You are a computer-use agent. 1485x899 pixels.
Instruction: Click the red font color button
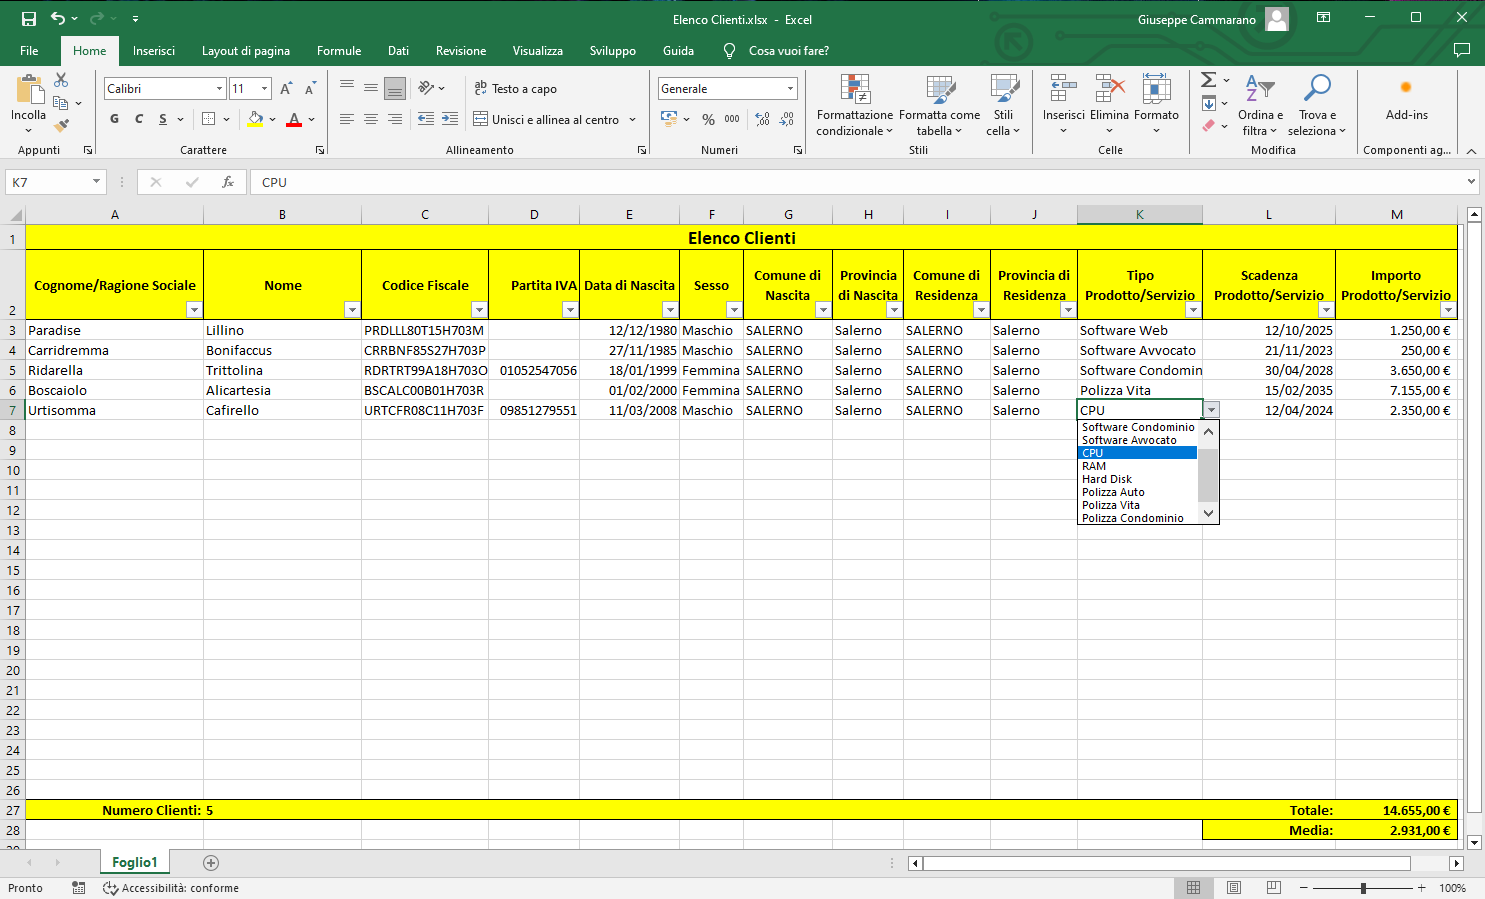coord(294,119)
